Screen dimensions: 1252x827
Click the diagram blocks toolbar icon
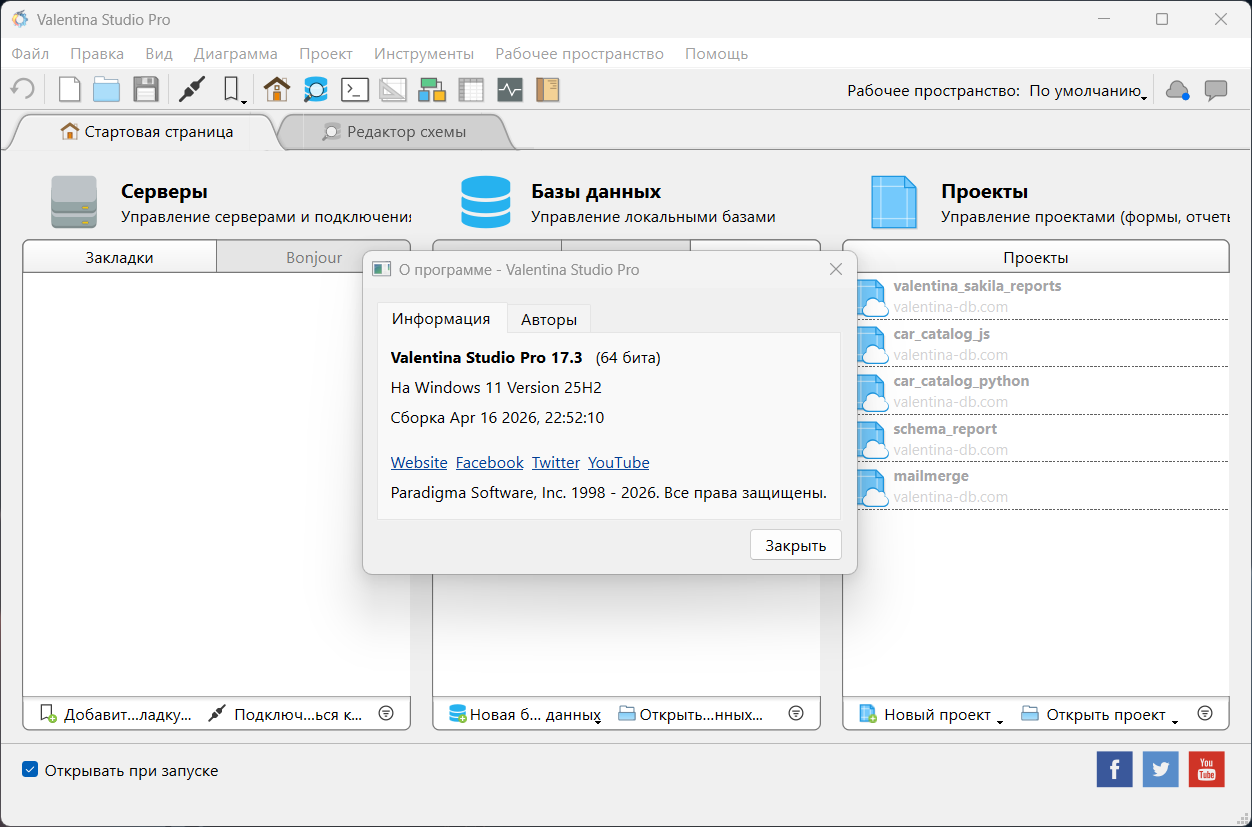tap(432, 89)
